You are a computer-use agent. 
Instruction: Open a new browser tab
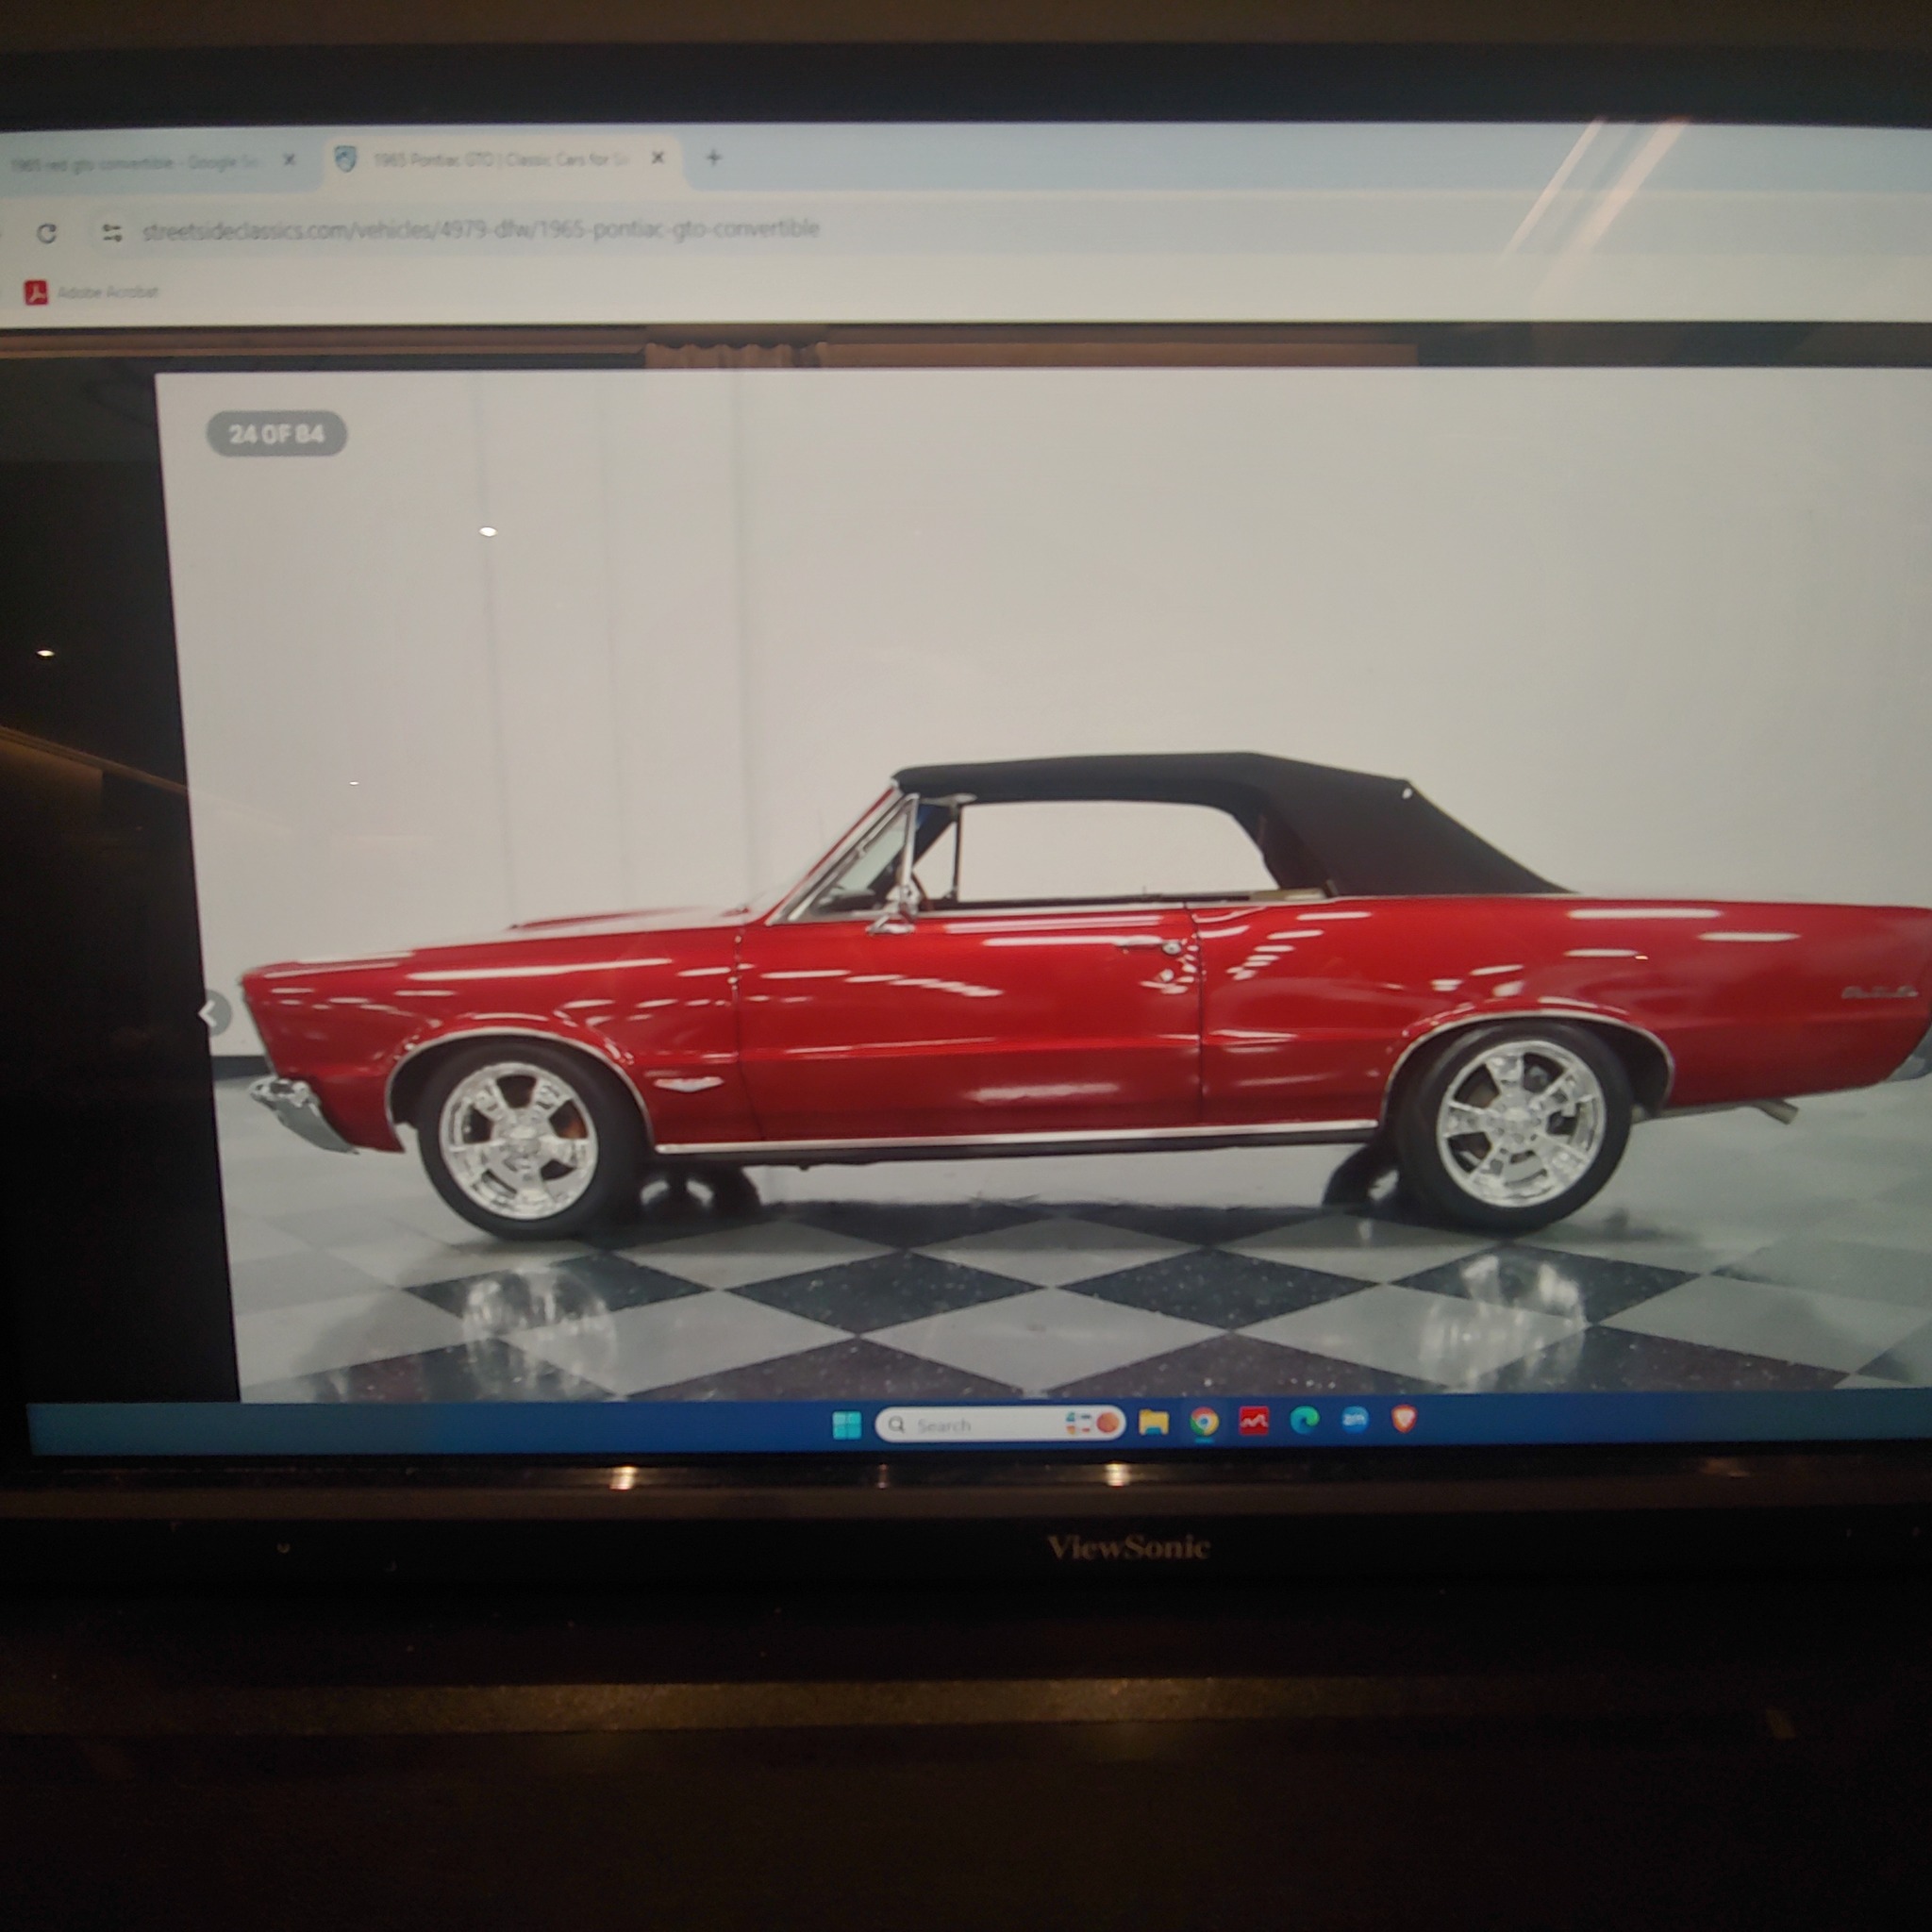[x=713, y=157]
